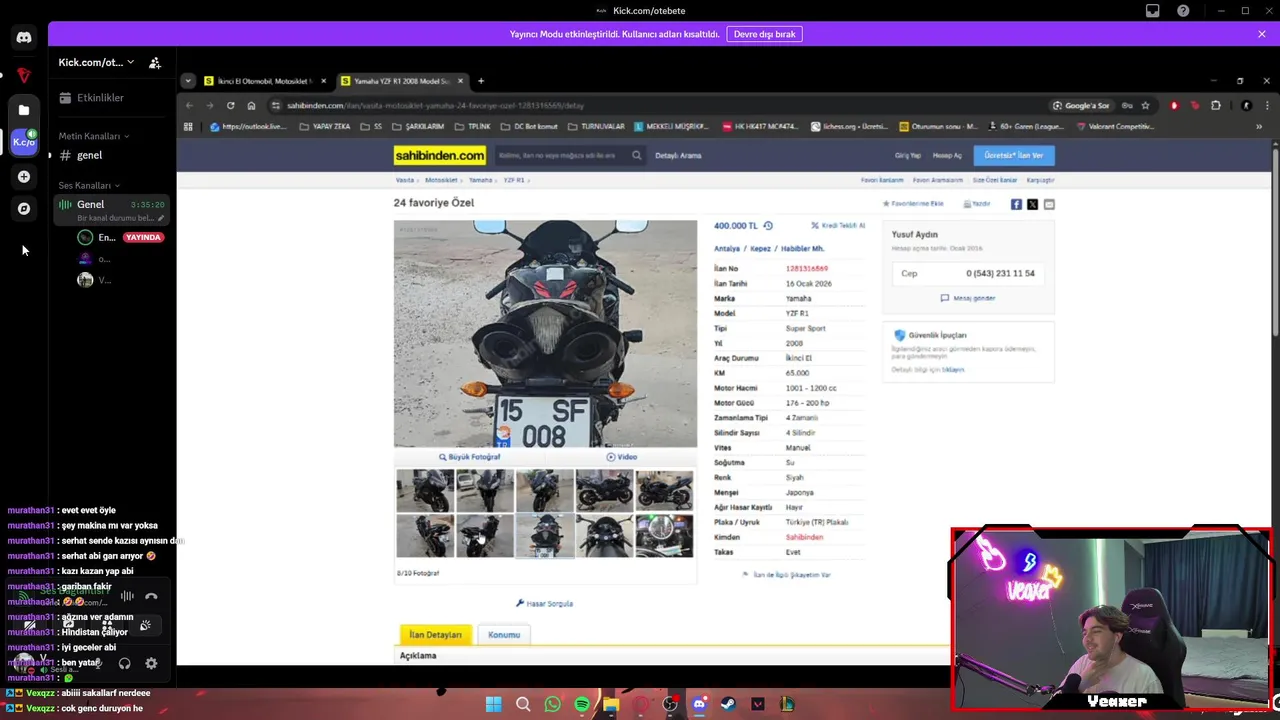
Task: Click the sahibinden.com logo
Action: (x=440, y=155)
